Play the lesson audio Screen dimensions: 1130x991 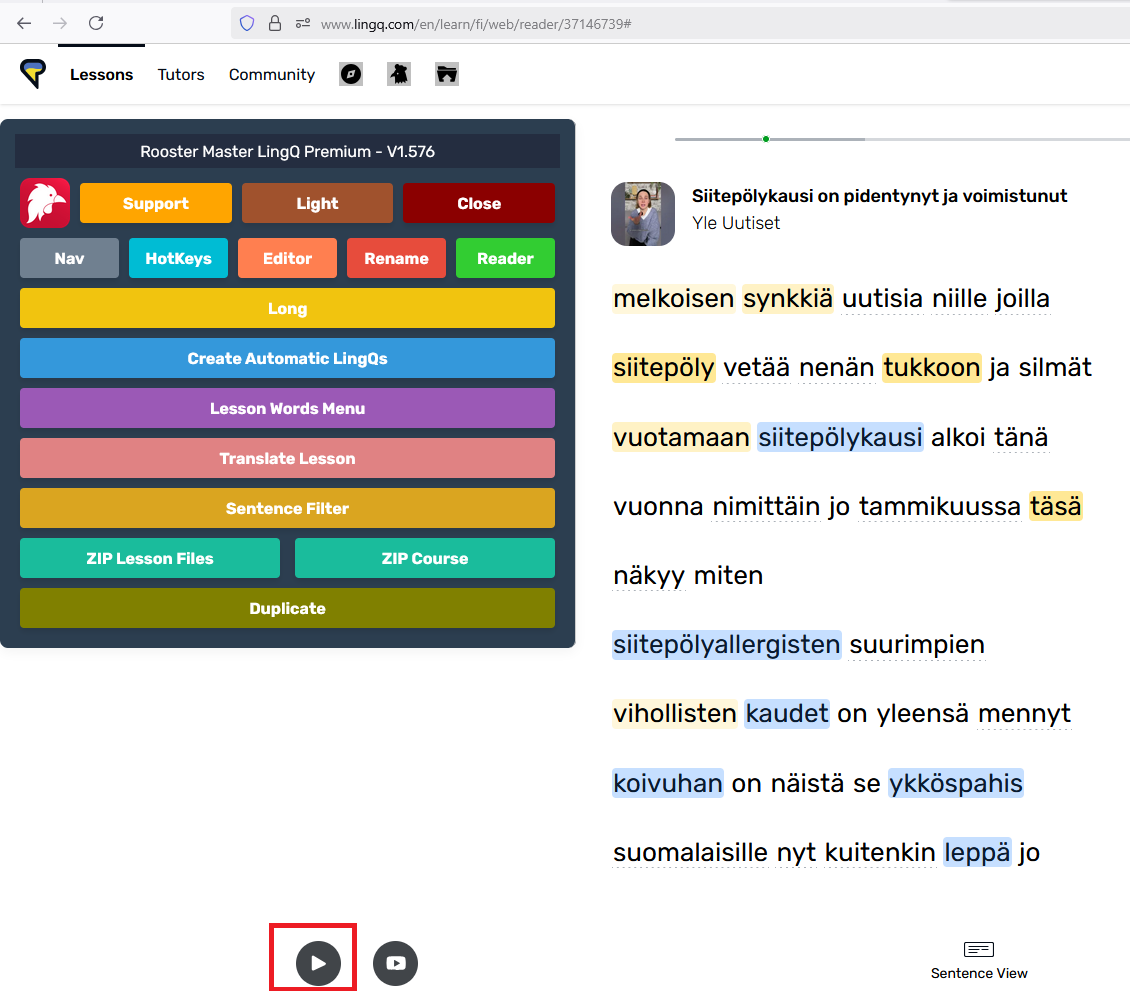318,963
